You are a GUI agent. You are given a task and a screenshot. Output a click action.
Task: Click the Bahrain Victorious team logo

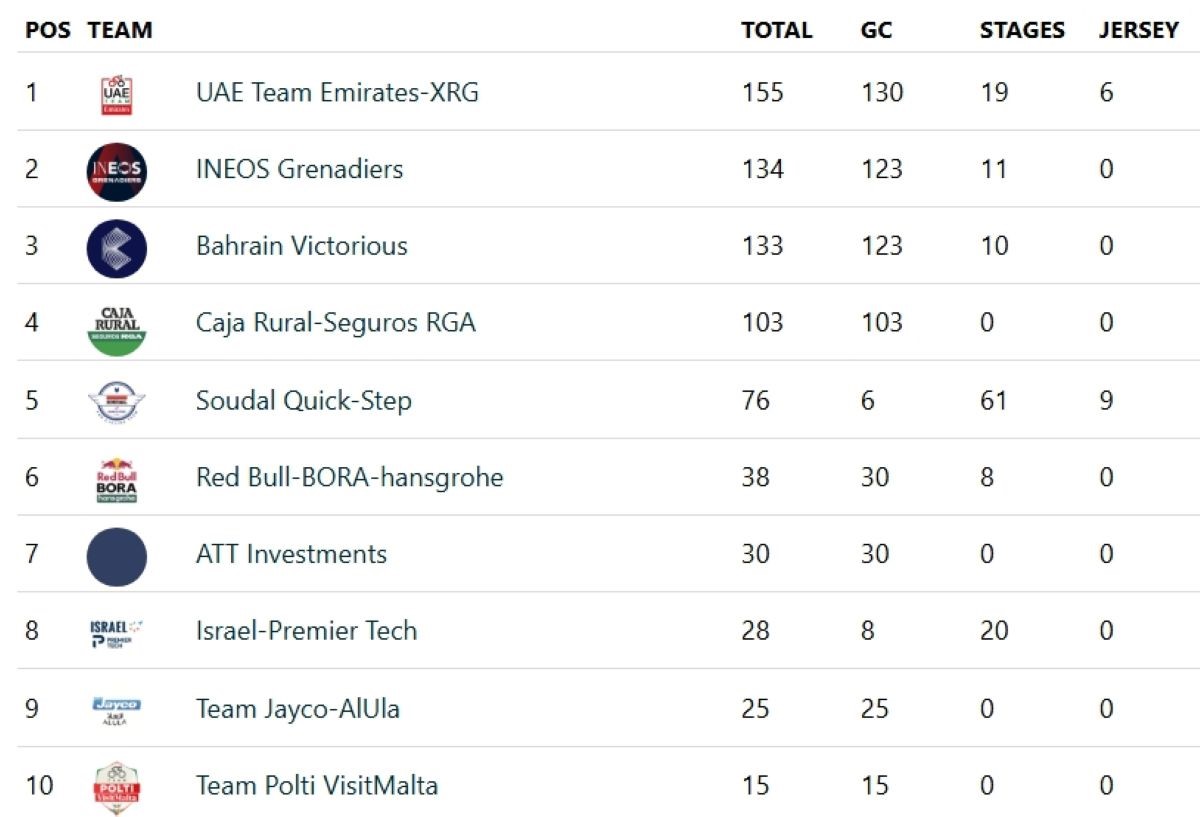[x=117, y=248]
